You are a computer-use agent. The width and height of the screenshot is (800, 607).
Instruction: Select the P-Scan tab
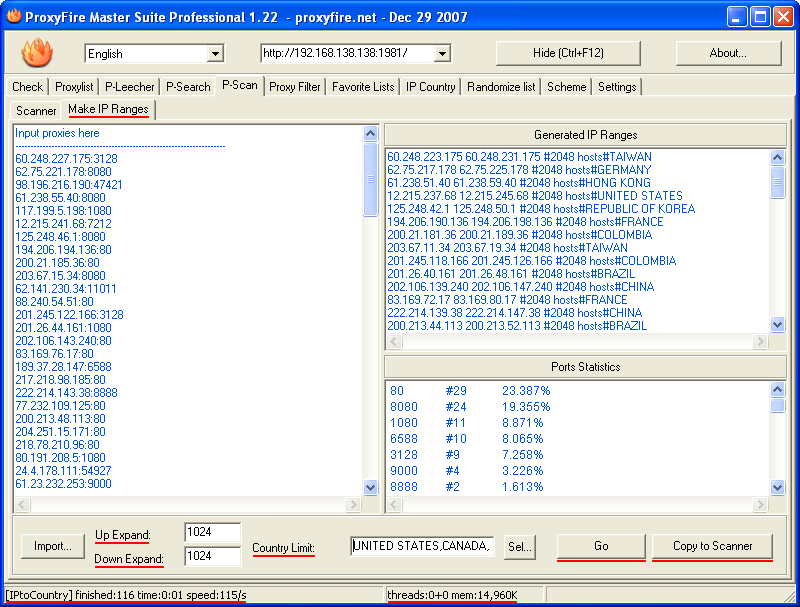point(240,85)
